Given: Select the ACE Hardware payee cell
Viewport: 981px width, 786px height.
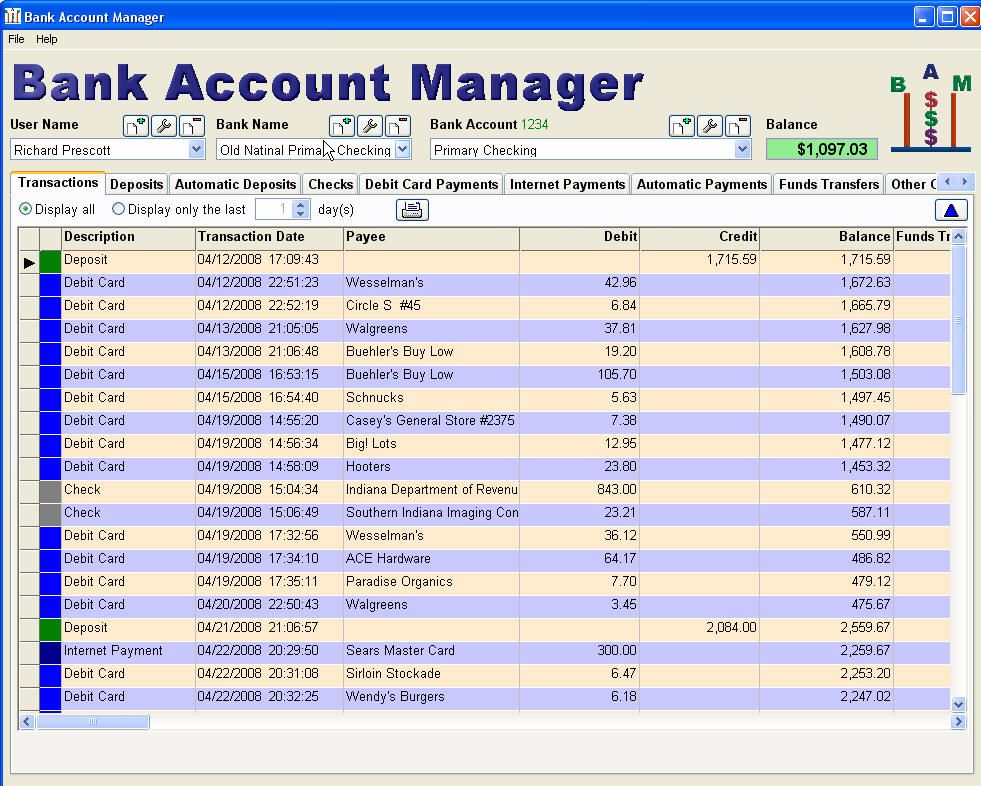Looking at the screenshot, I should [x=431, y=559].
